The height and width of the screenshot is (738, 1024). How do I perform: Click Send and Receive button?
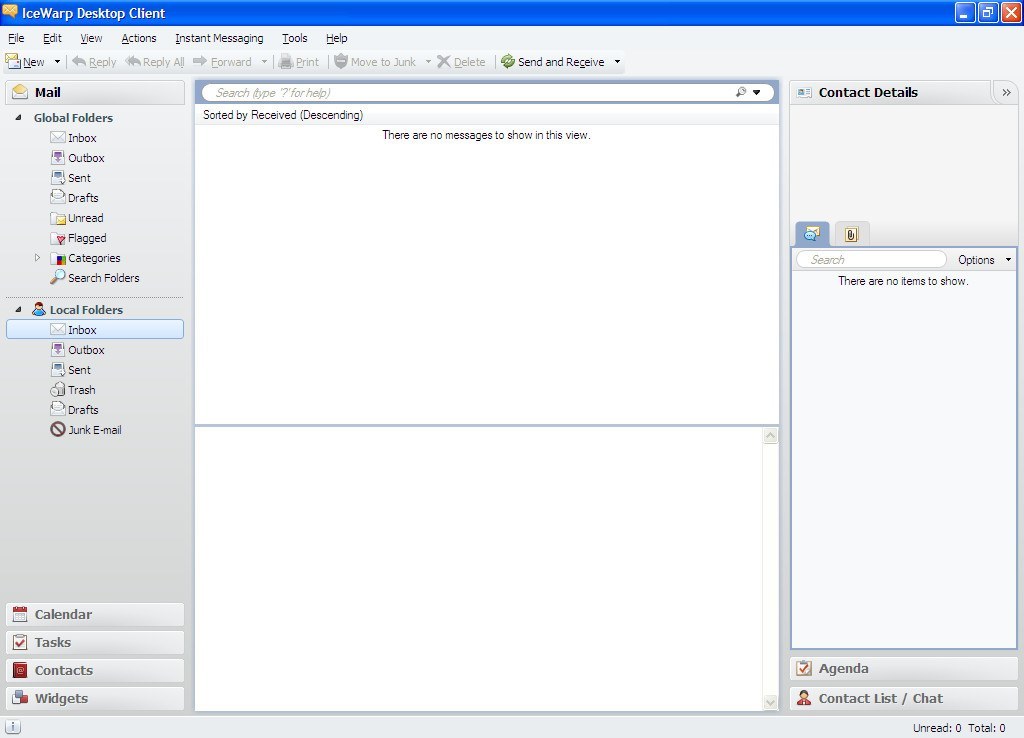pos(552,62)
